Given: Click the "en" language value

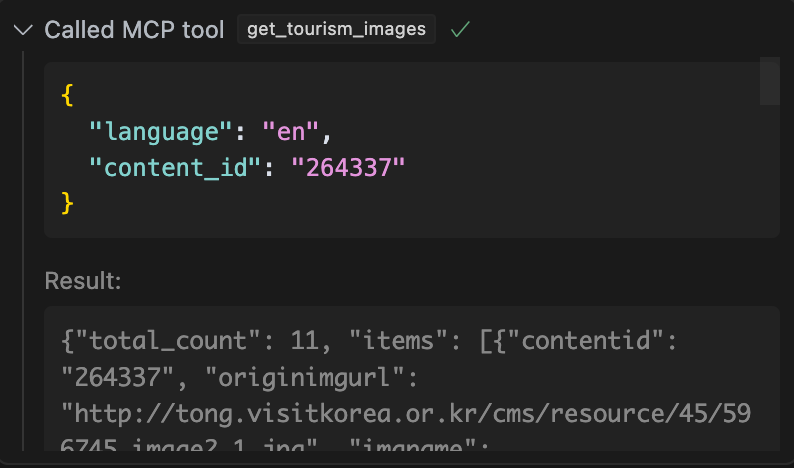Looking at the screenshot, I should click(x=290, y=131).
